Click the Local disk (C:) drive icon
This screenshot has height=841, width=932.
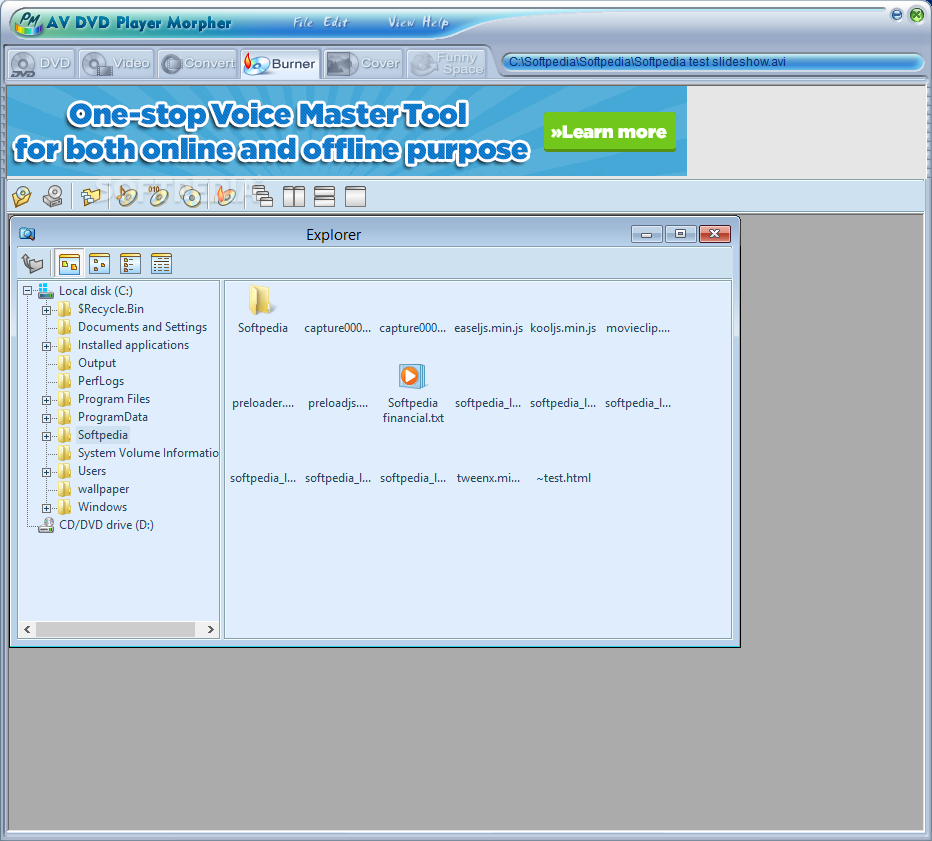[46, 291]
